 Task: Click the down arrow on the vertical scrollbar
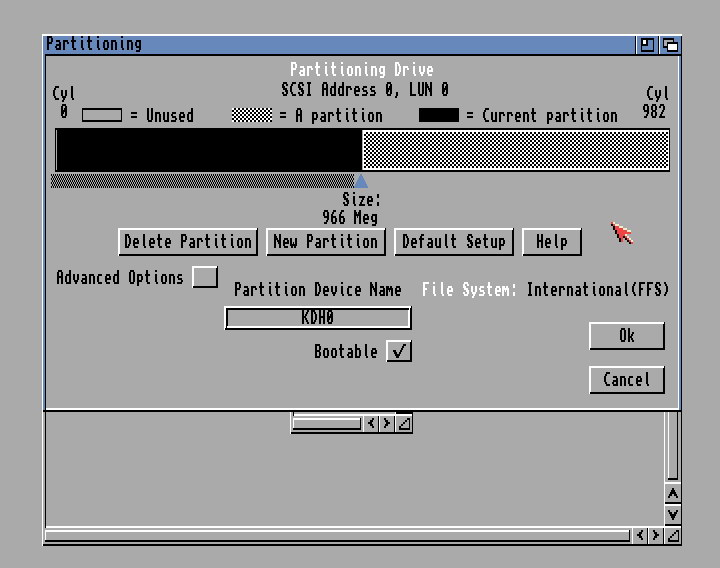[x=673, y=514]
